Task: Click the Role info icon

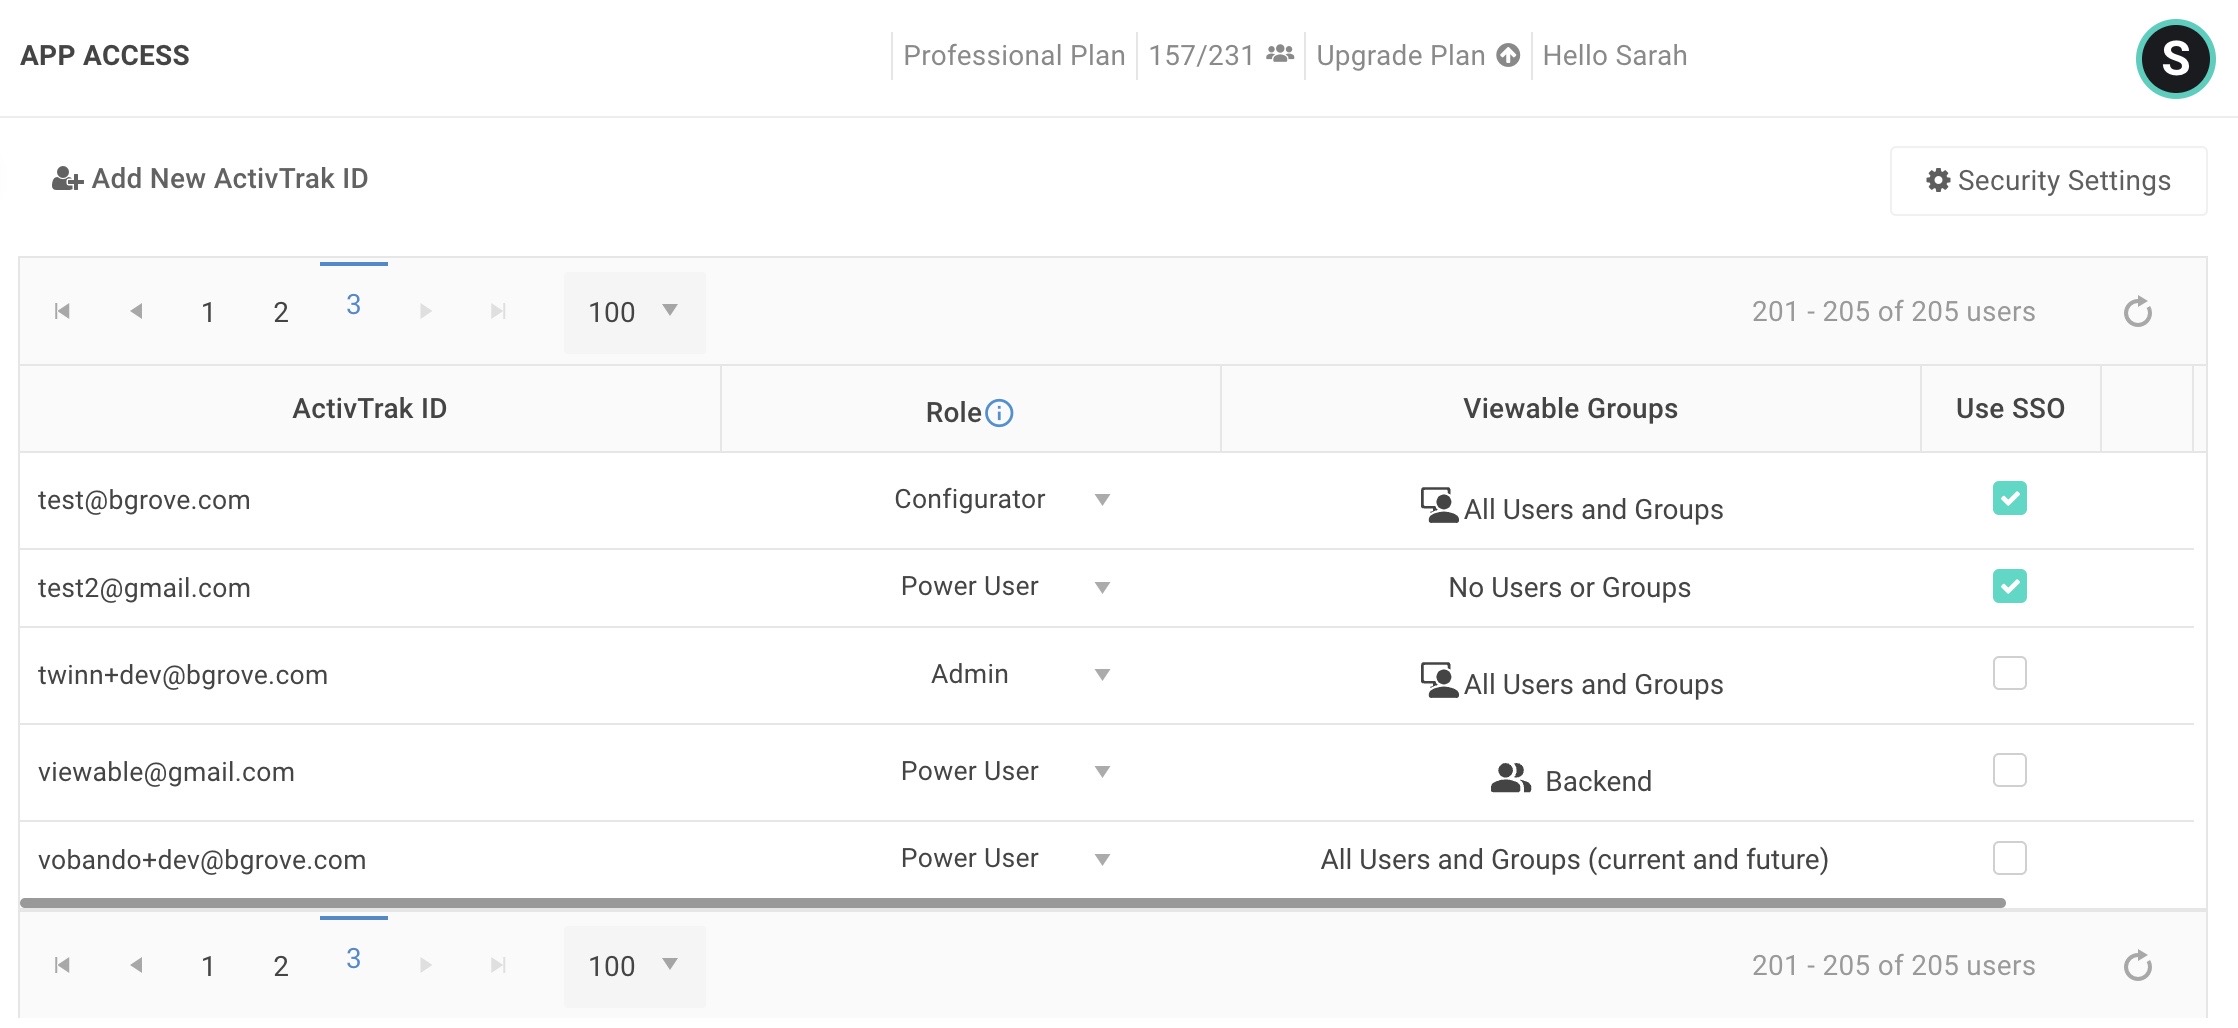Action: tap(999, 412)
